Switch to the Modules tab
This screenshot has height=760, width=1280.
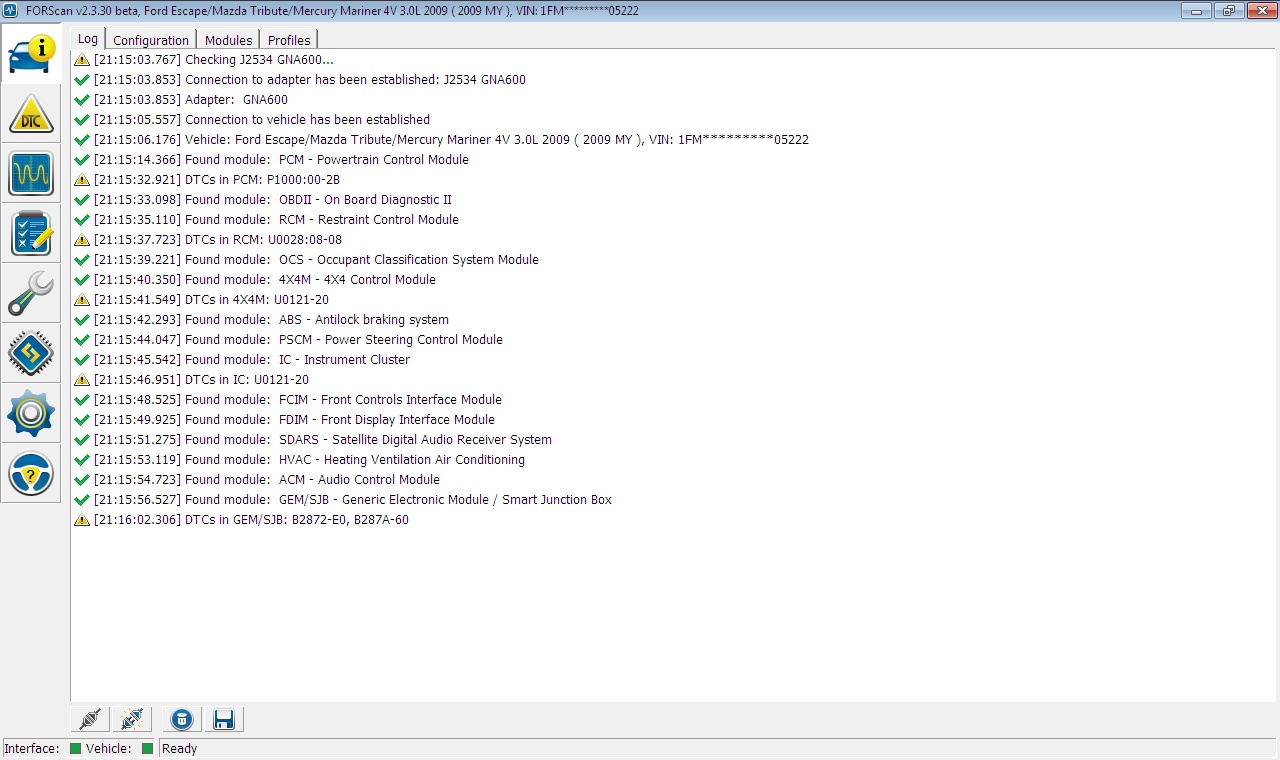coord(228,40)
